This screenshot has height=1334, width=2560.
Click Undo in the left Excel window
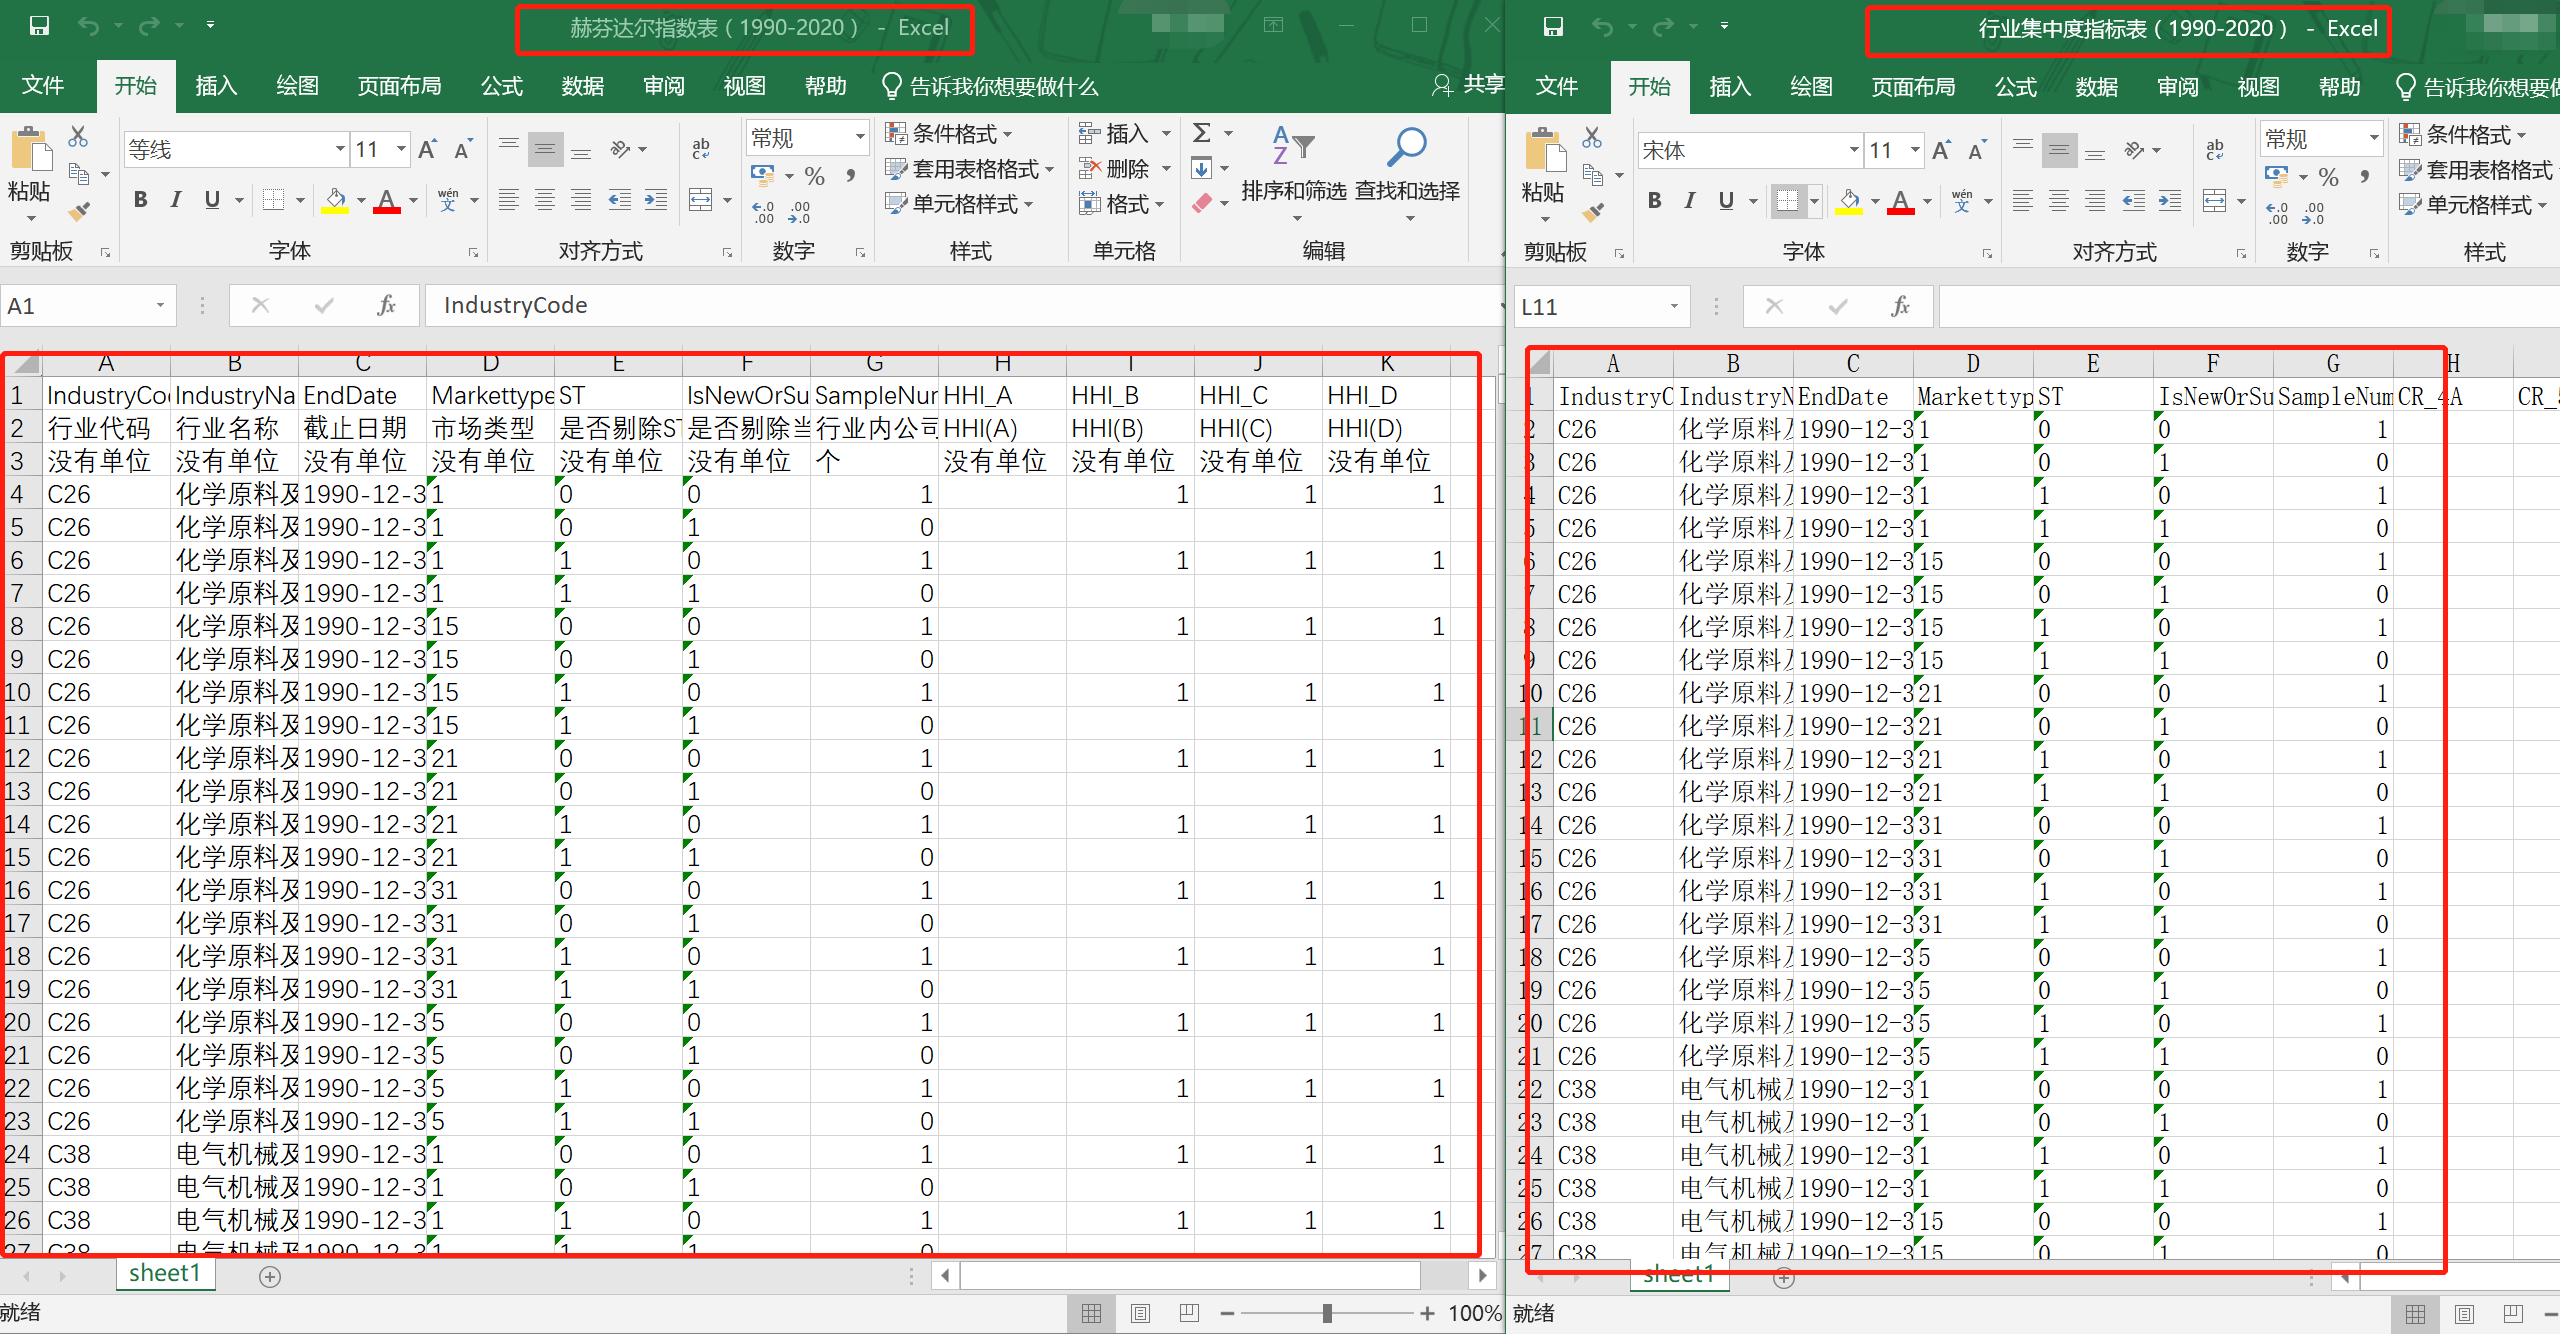89,25
